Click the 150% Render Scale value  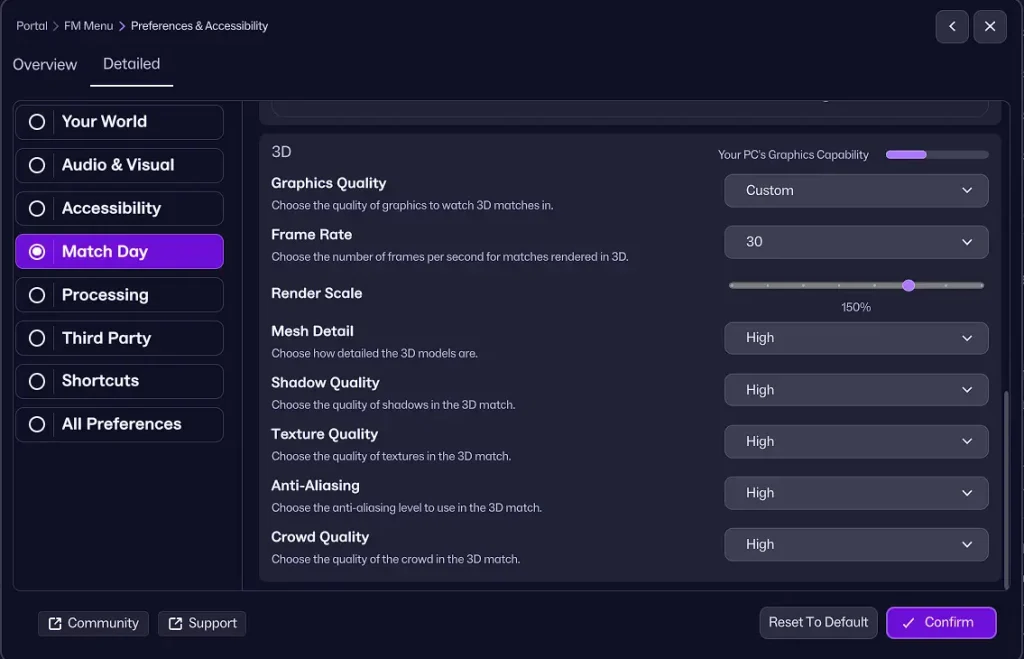pyautogui.click(x=856, y=308)
